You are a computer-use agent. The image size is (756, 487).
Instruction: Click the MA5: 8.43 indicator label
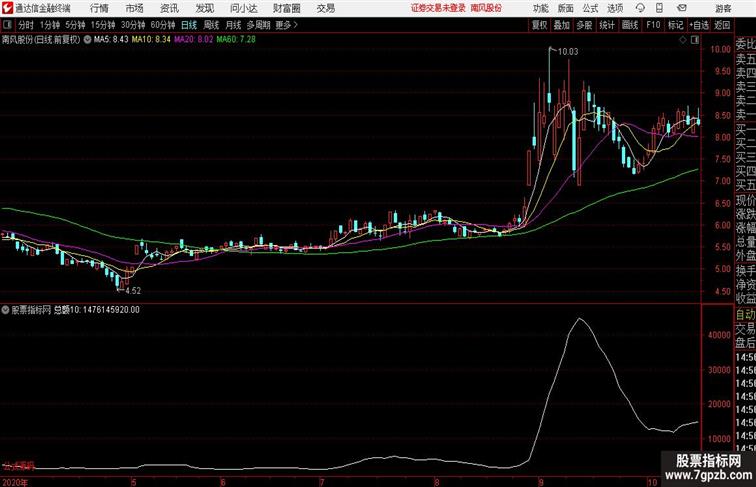click(x=111, y=40)
